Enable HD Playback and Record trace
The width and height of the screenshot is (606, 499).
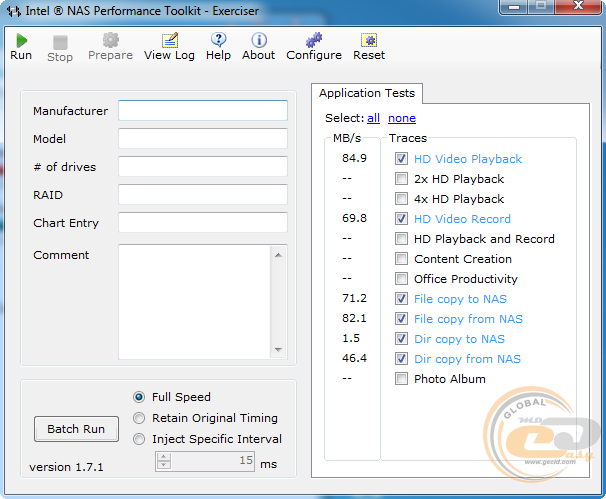coord(401,238)
